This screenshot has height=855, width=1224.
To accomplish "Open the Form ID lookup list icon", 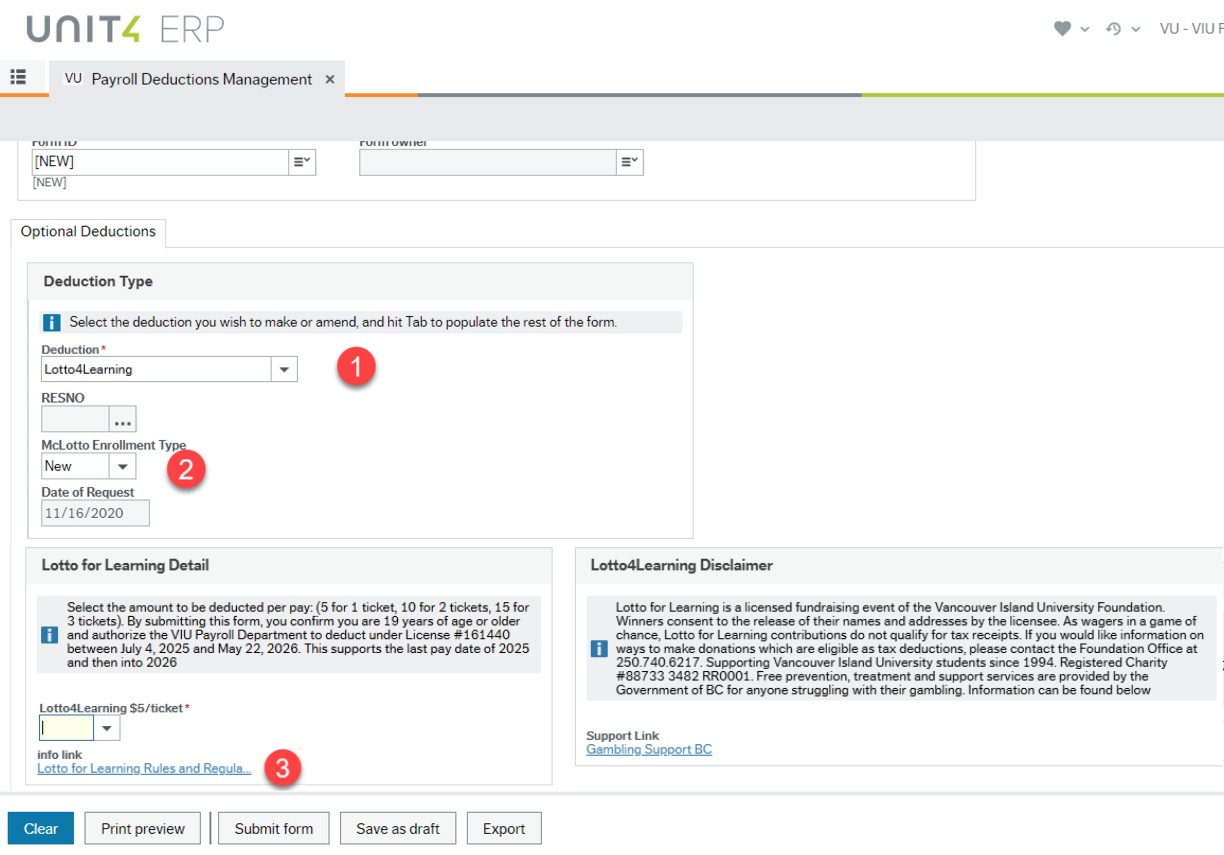I will coord(302,162).
